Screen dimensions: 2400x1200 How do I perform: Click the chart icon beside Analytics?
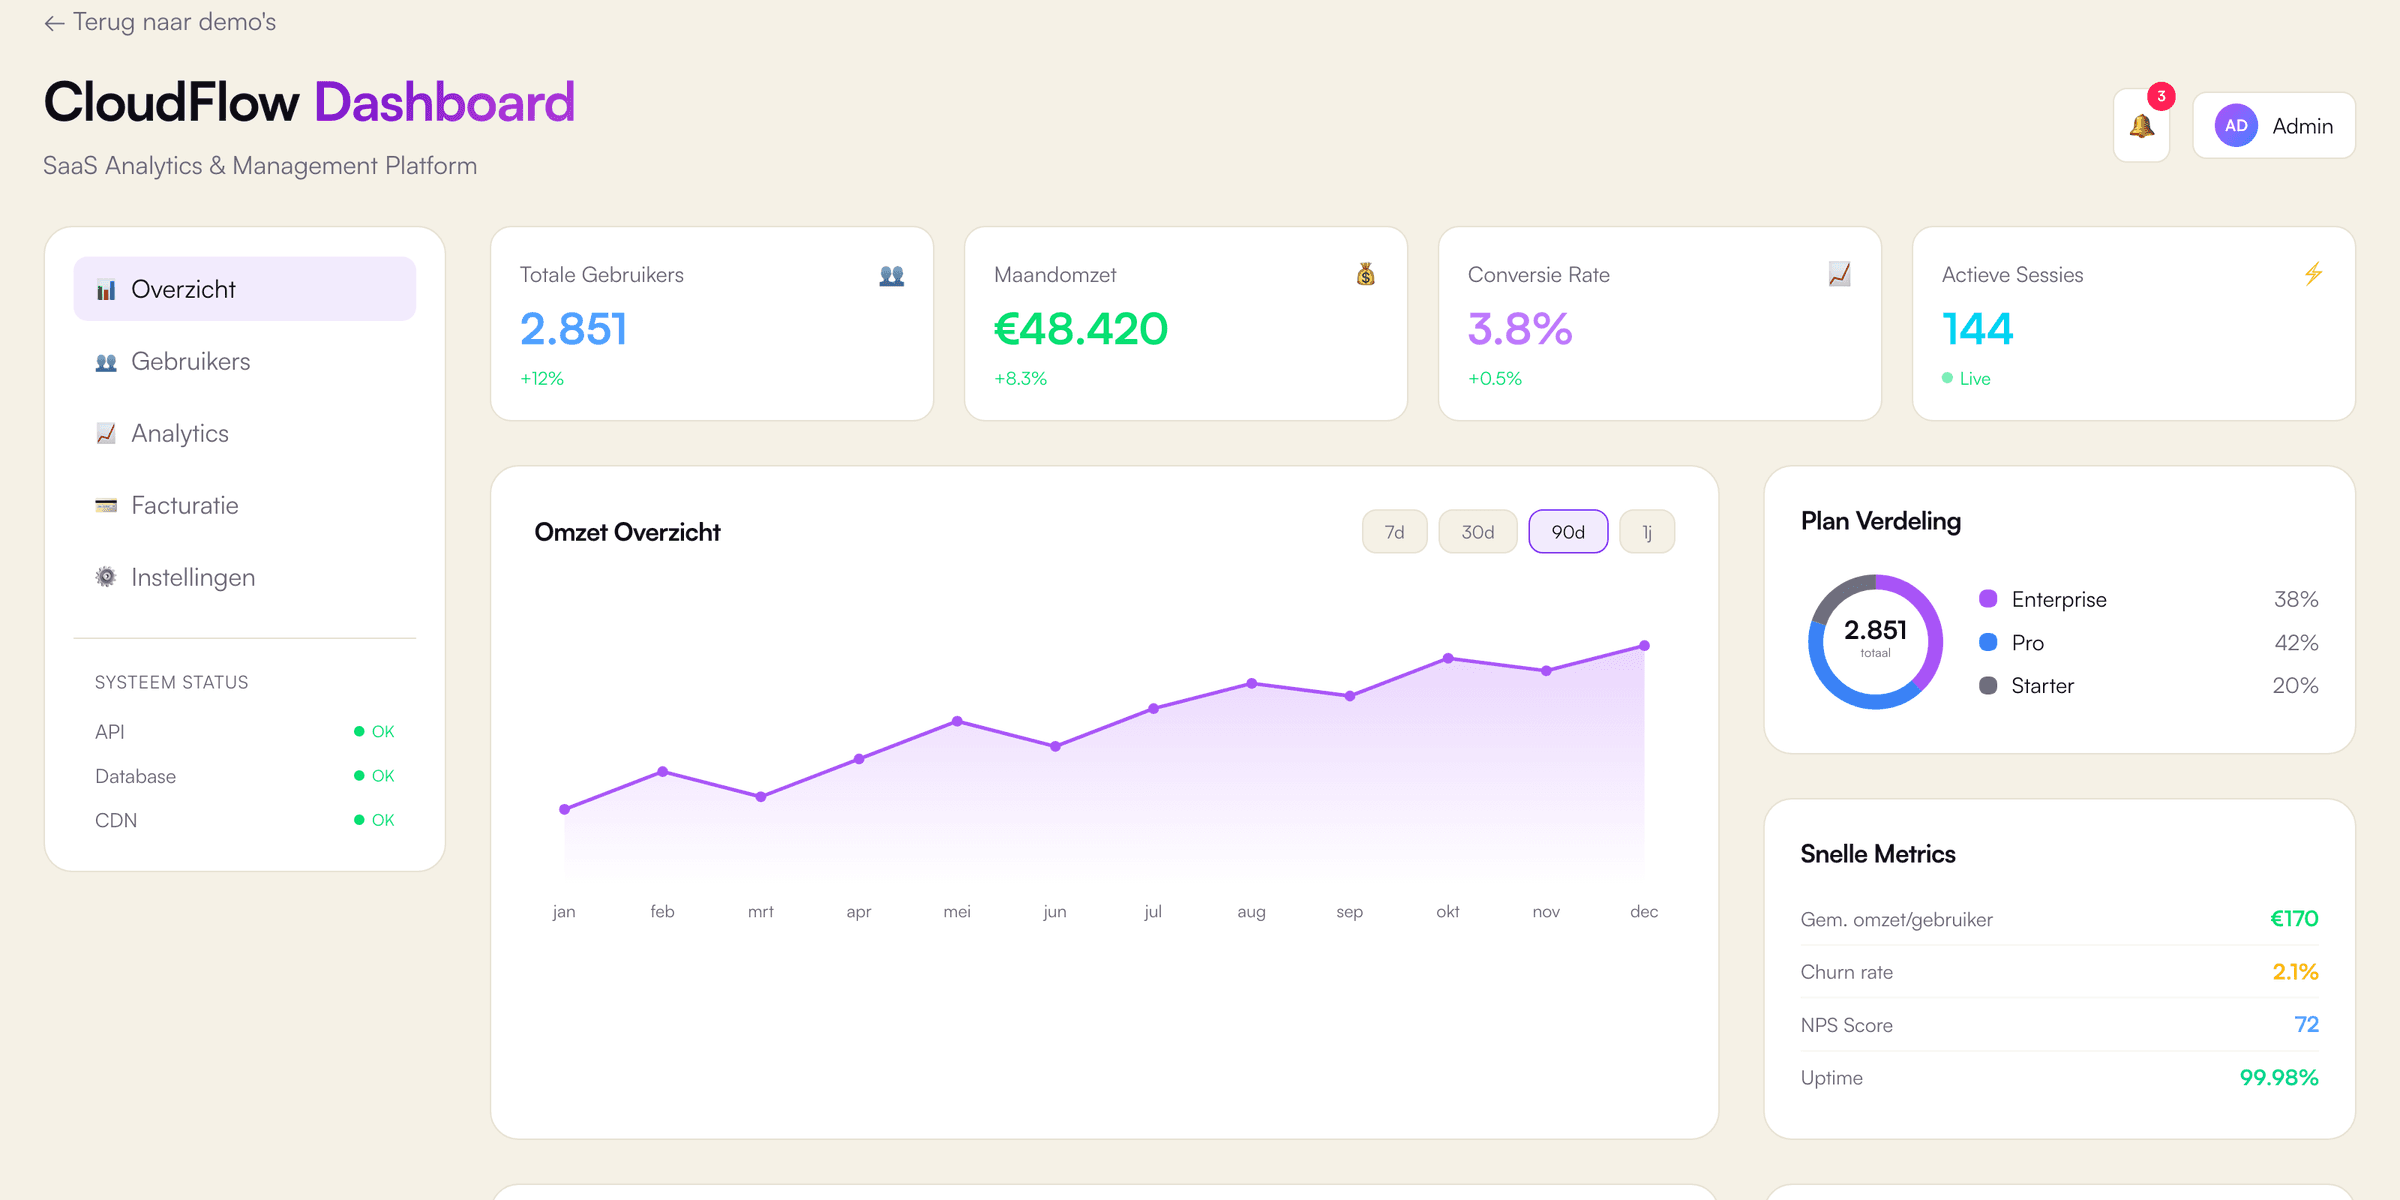(106, 434)
